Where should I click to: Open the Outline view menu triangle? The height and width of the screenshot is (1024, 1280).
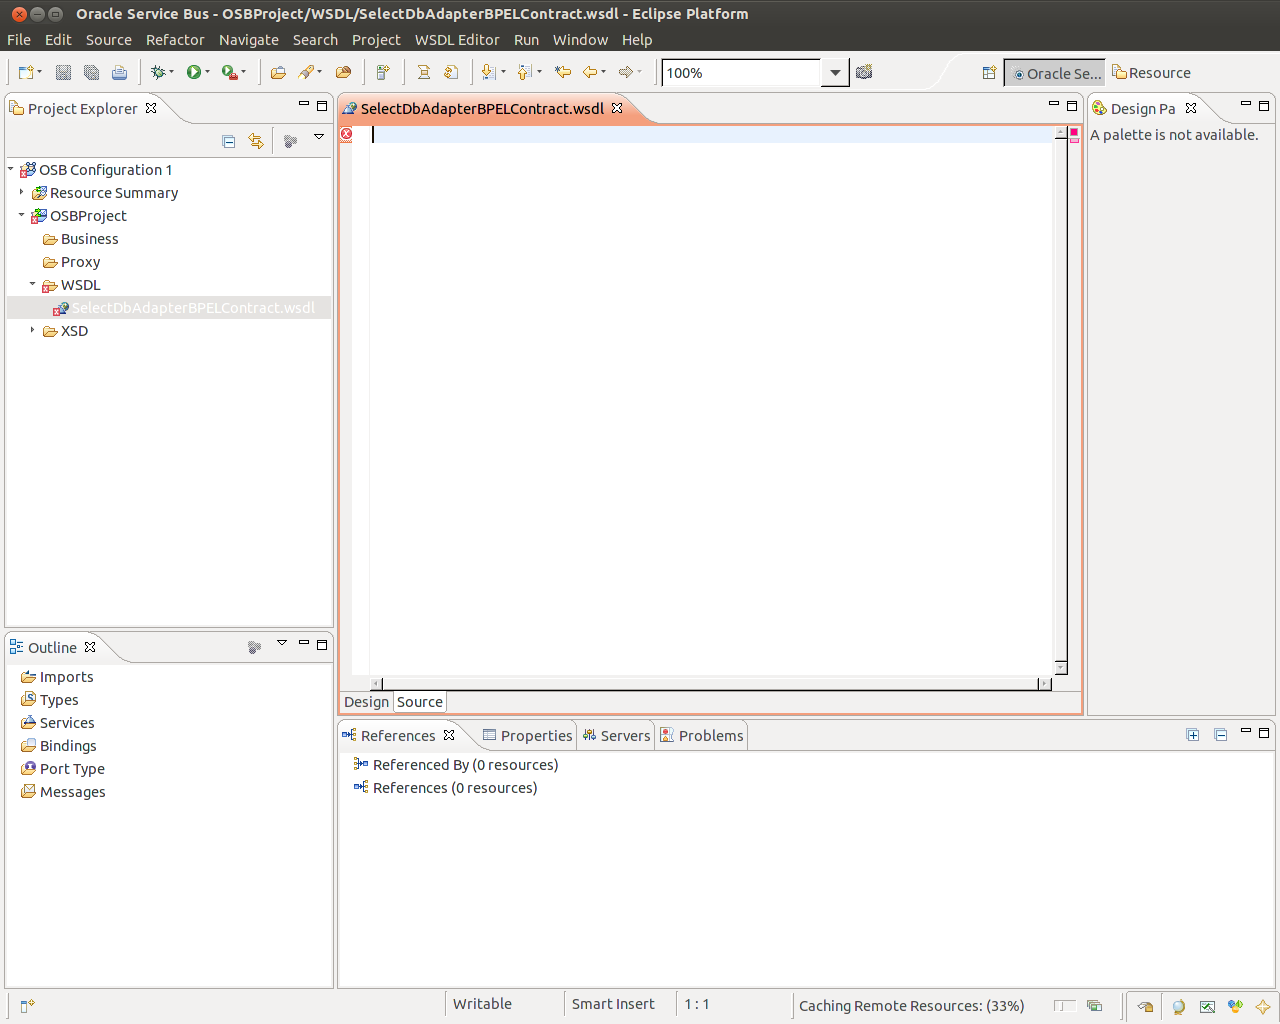point(282,643)
